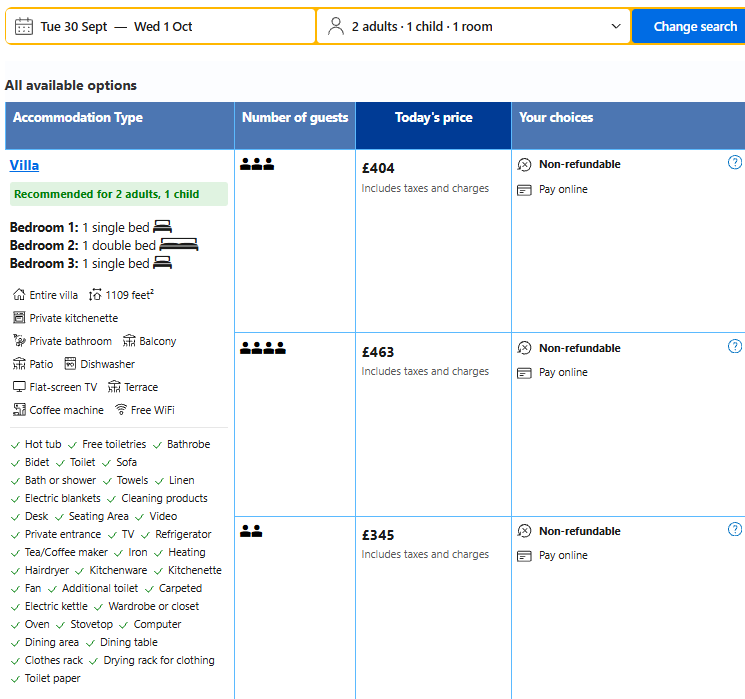This screenshot has width=745, height=699.
Task: Click the four-guest occupancy icon
Action: point(263,348)
